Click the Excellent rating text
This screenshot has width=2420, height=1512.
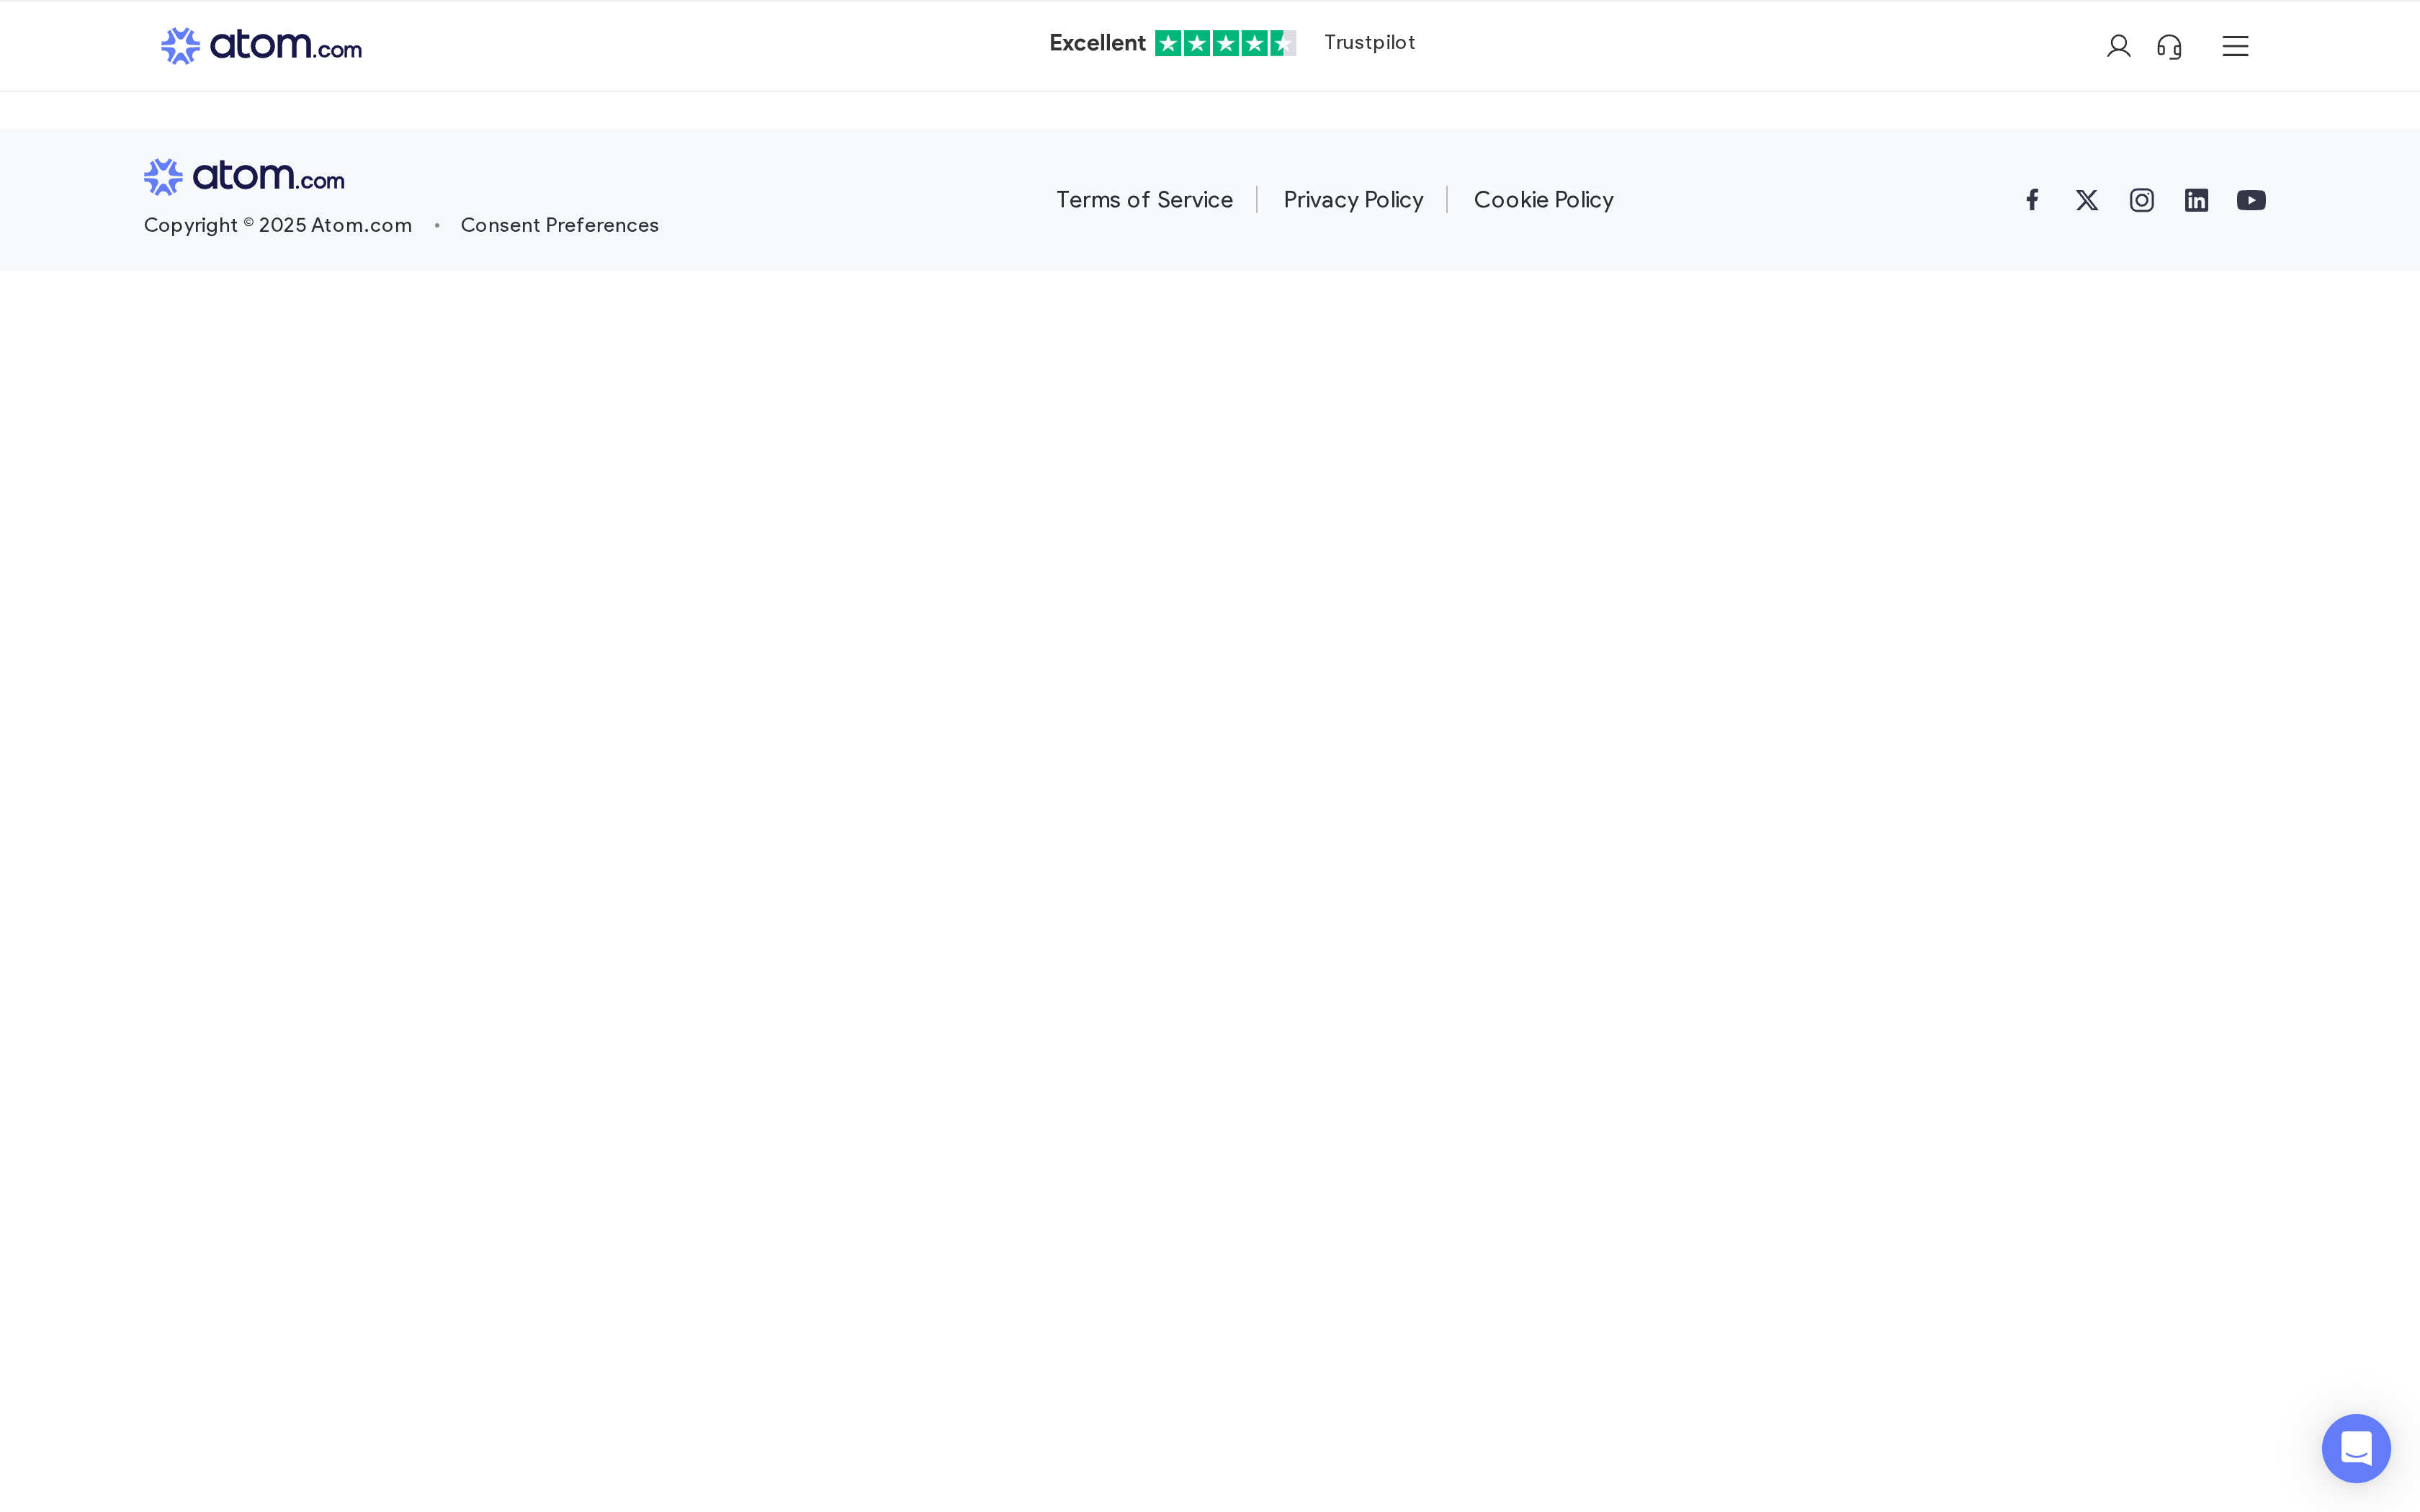(1096, 42)
